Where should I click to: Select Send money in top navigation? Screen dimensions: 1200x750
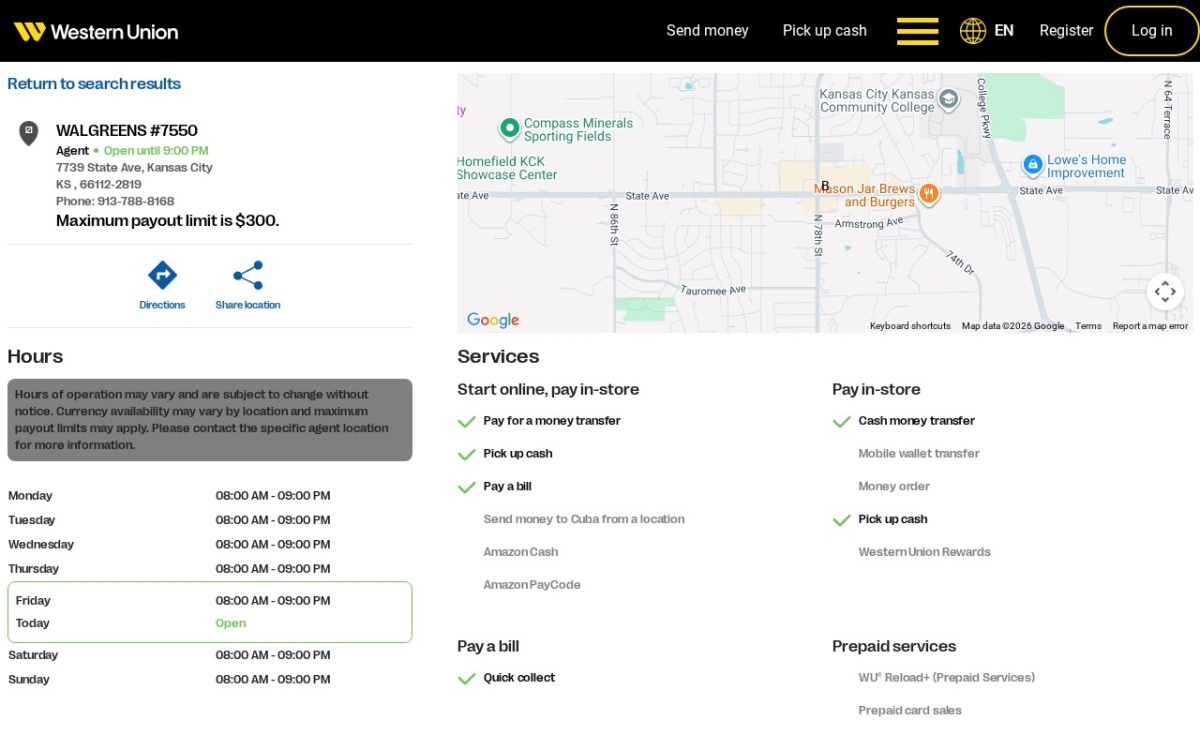[707, 31]
